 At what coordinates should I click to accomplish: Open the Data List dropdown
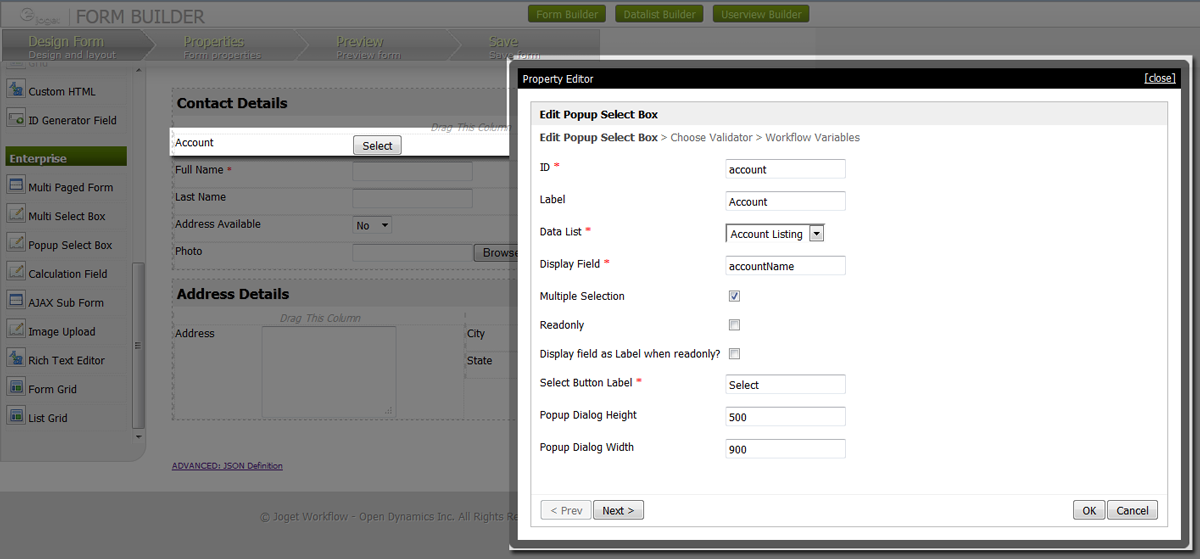775,234
